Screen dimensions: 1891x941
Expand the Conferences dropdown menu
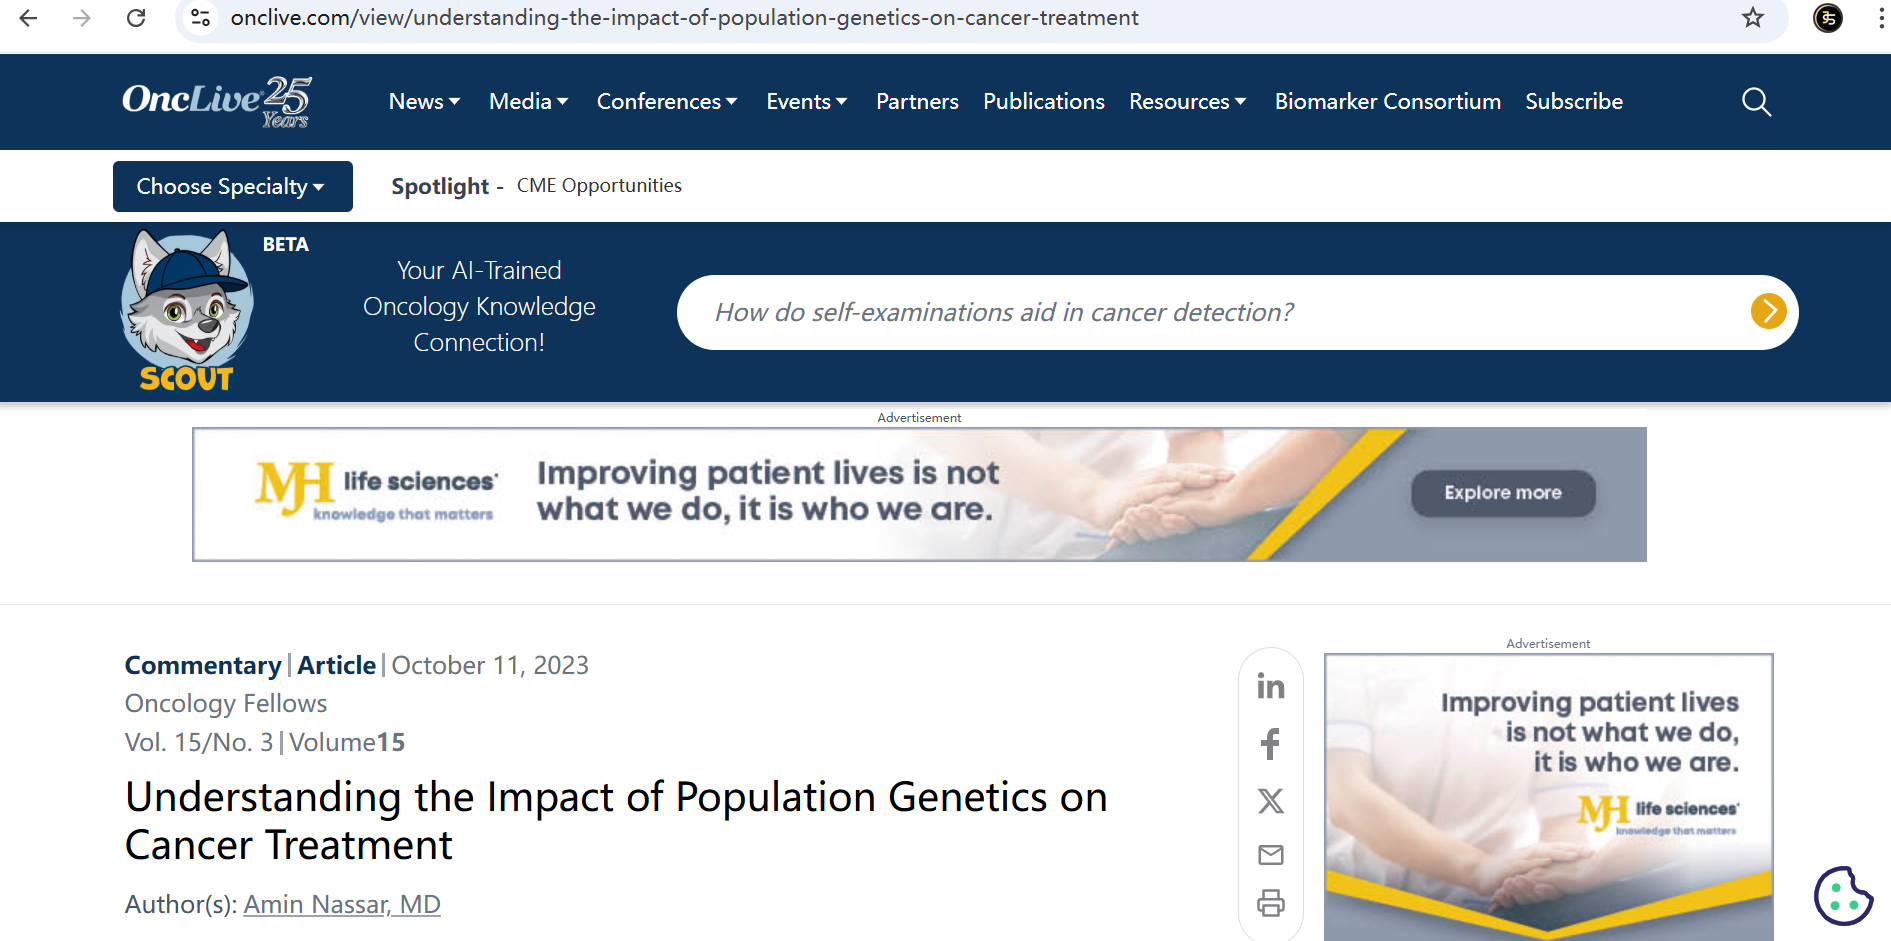click(x=667, y=102)
